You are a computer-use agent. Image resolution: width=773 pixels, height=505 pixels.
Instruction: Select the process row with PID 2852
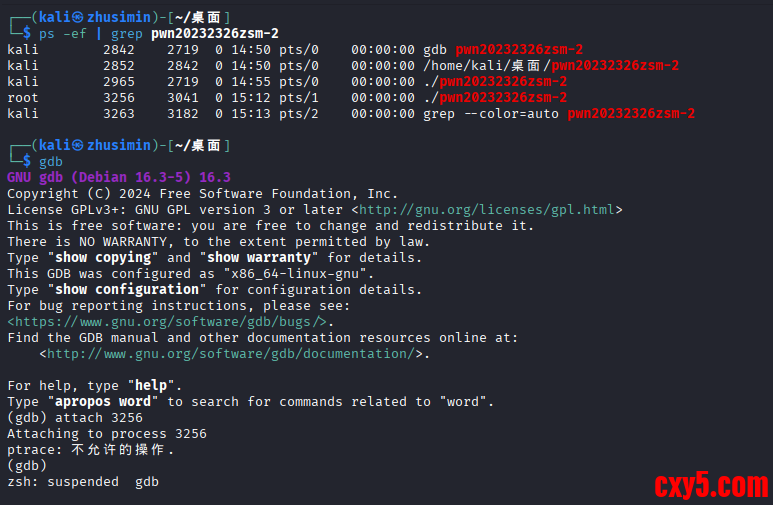click(x=342, y=65)
